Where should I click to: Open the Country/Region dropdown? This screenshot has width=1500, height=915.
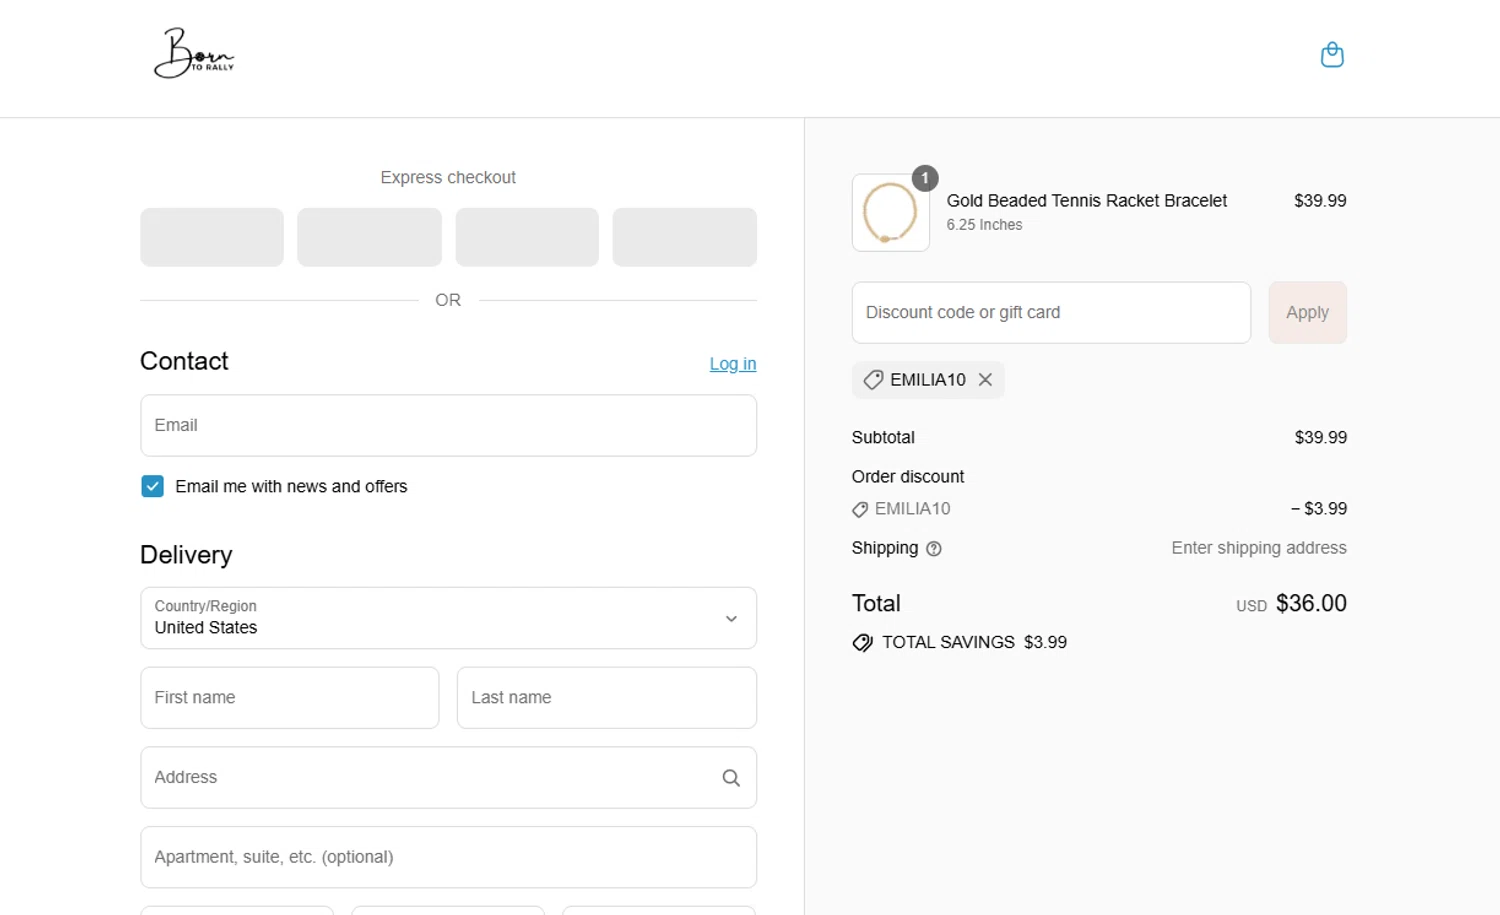tap(448, 618)
